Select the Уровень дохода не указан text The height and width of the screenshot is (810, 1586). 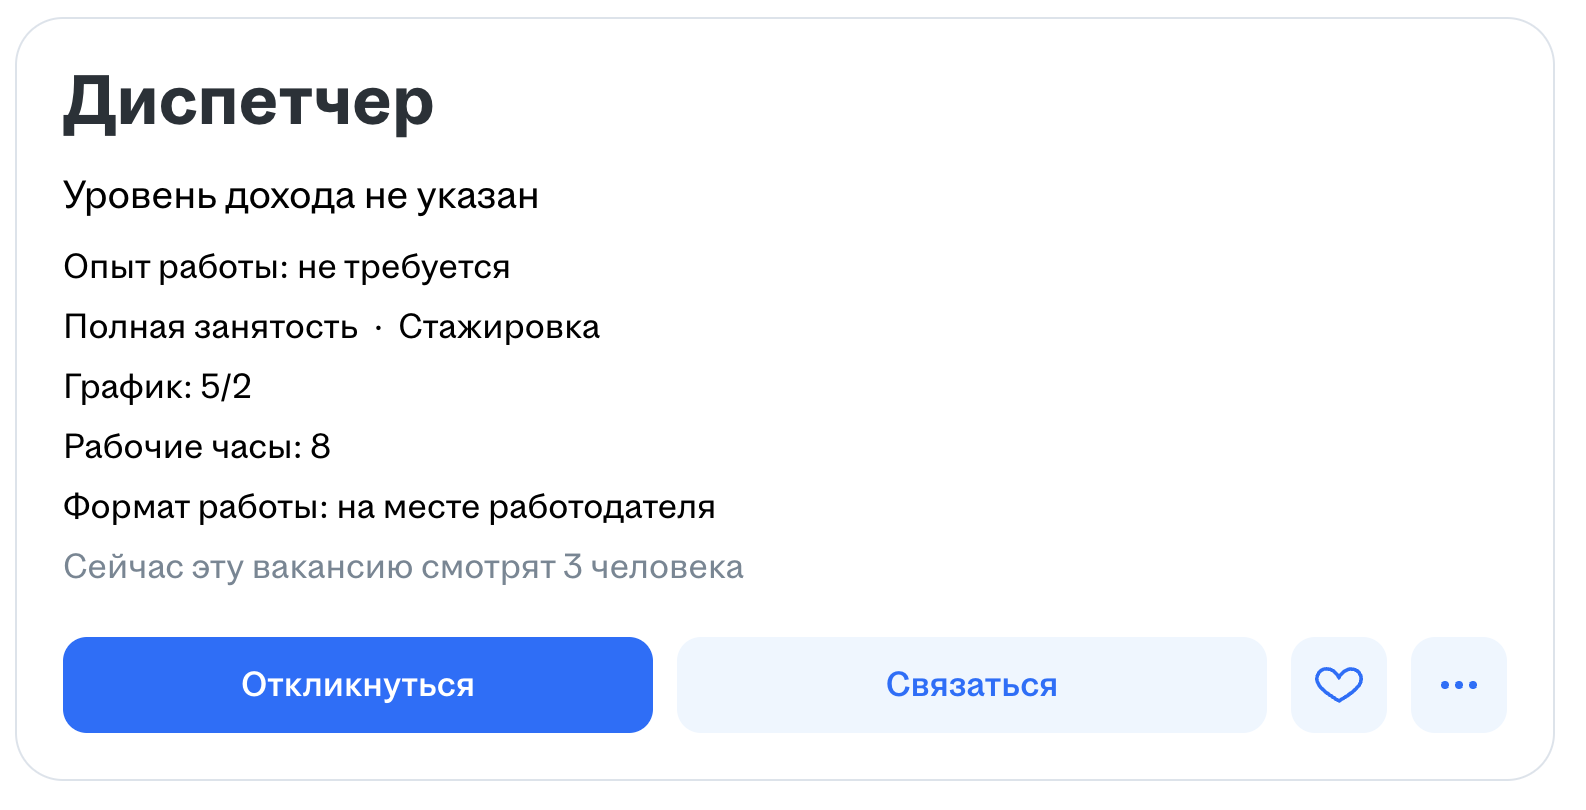click(301, 196)
